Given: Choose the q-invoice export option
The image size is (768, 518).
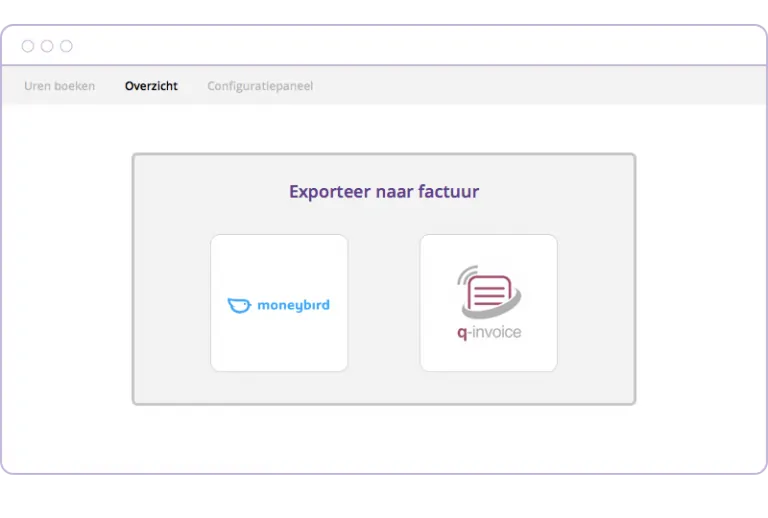Looking at the screenshot, I should pos(489,303).
